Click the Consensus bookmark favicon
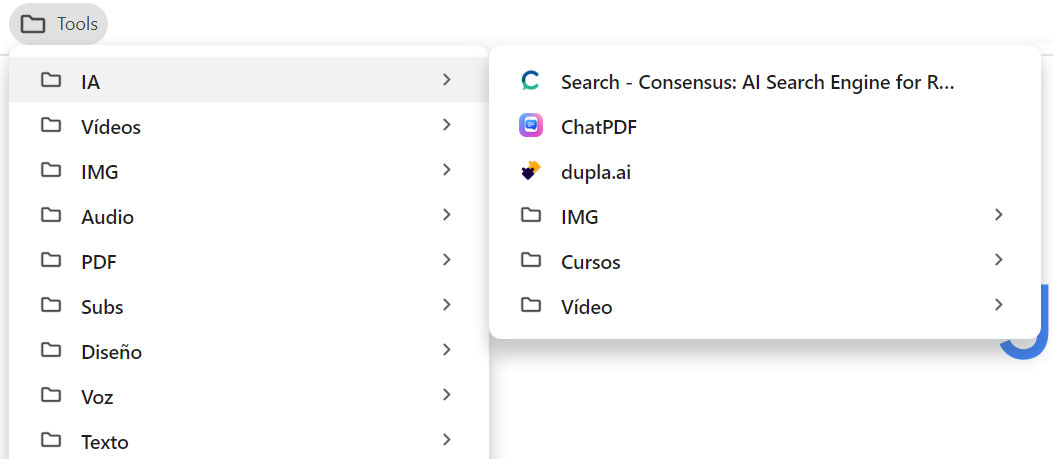The height and width of the screenshot is (459, 1053). pos(531,81)
